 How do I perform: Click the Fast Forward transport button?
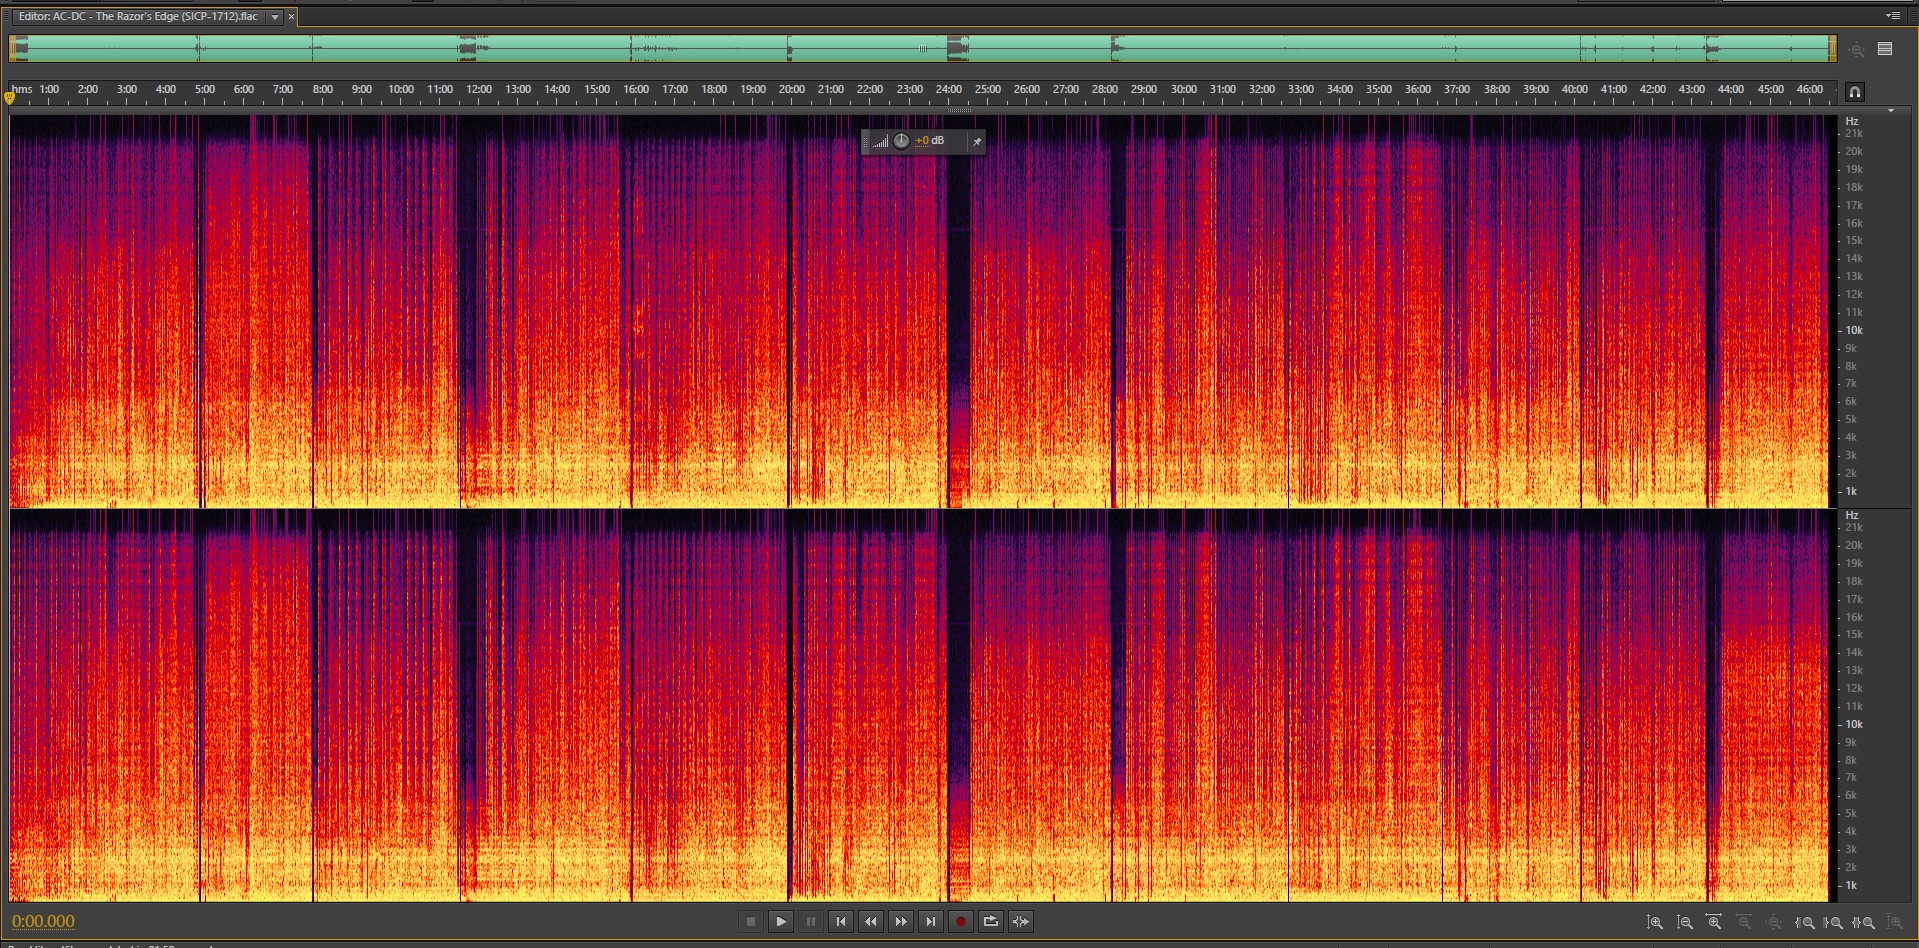[901, 922]
